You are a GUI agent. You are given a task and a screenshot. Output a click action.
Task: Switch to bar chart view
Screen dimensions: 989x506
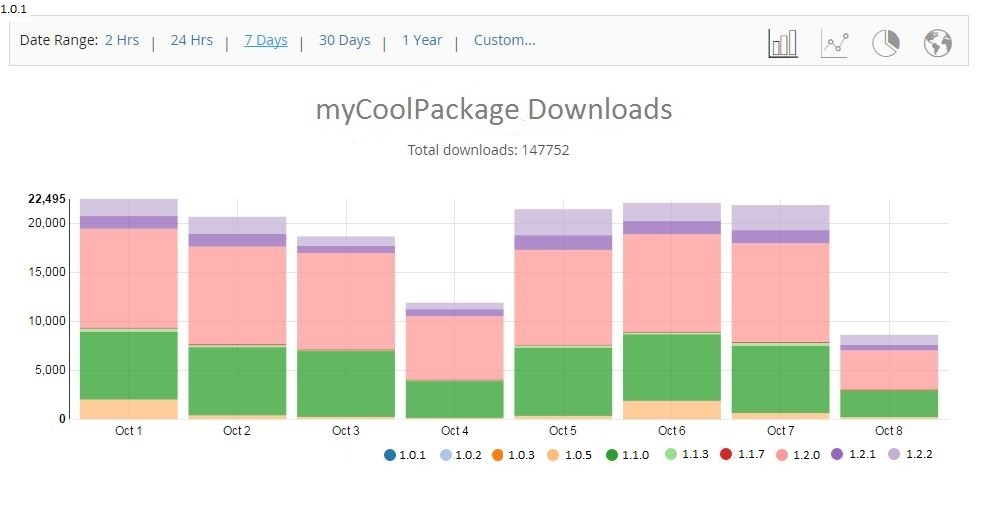782,42
